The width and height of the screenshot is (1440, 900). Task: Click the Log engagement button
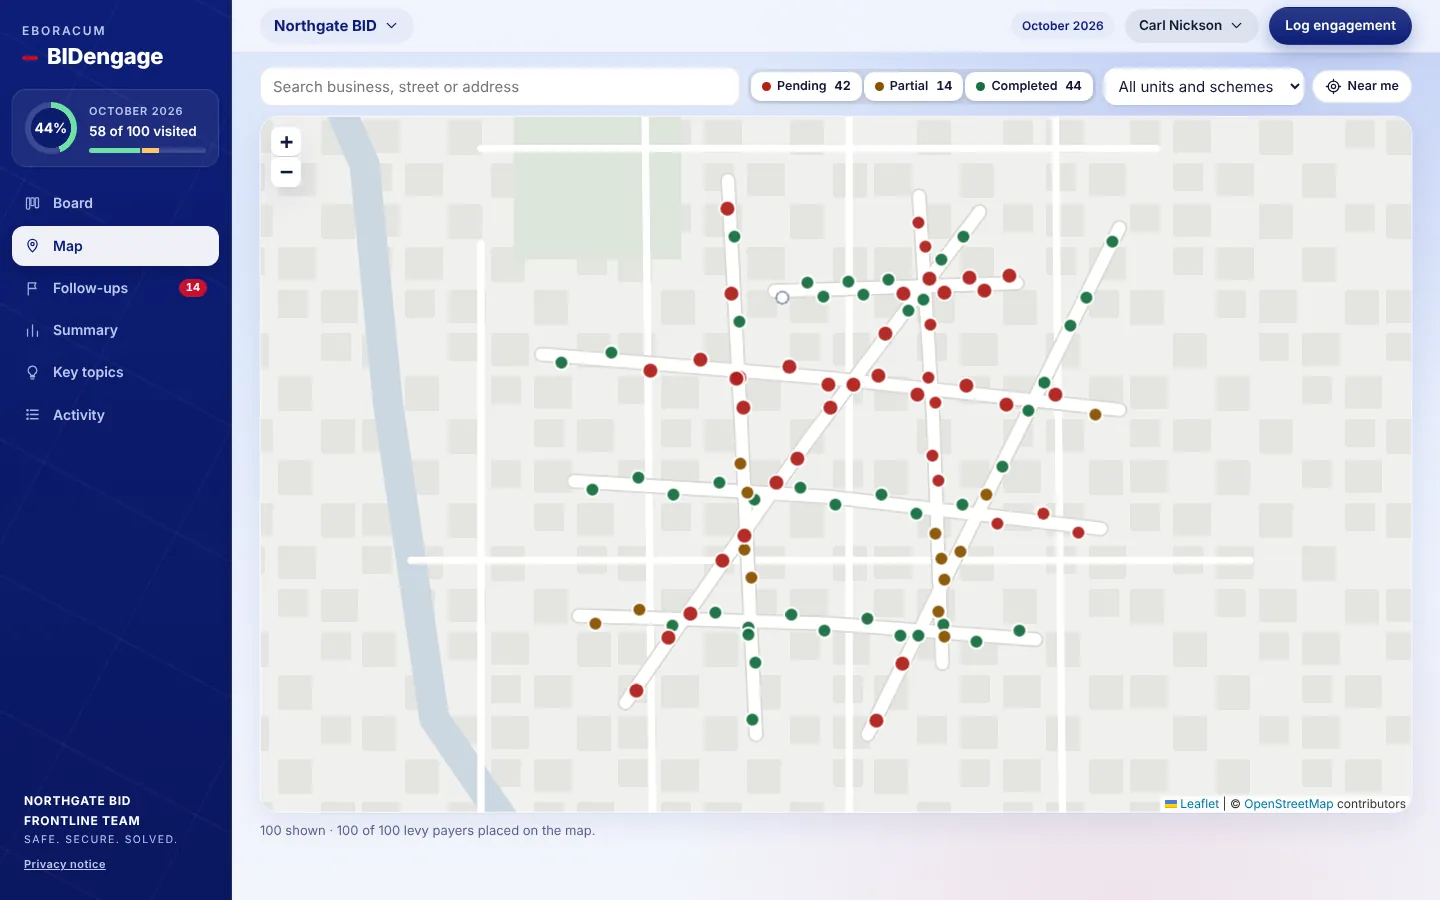pos(1340,26)
